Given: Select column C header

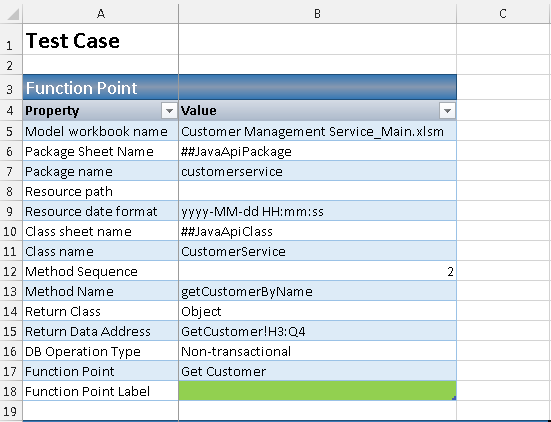Looking at the screenshot, I should point(503,14).
